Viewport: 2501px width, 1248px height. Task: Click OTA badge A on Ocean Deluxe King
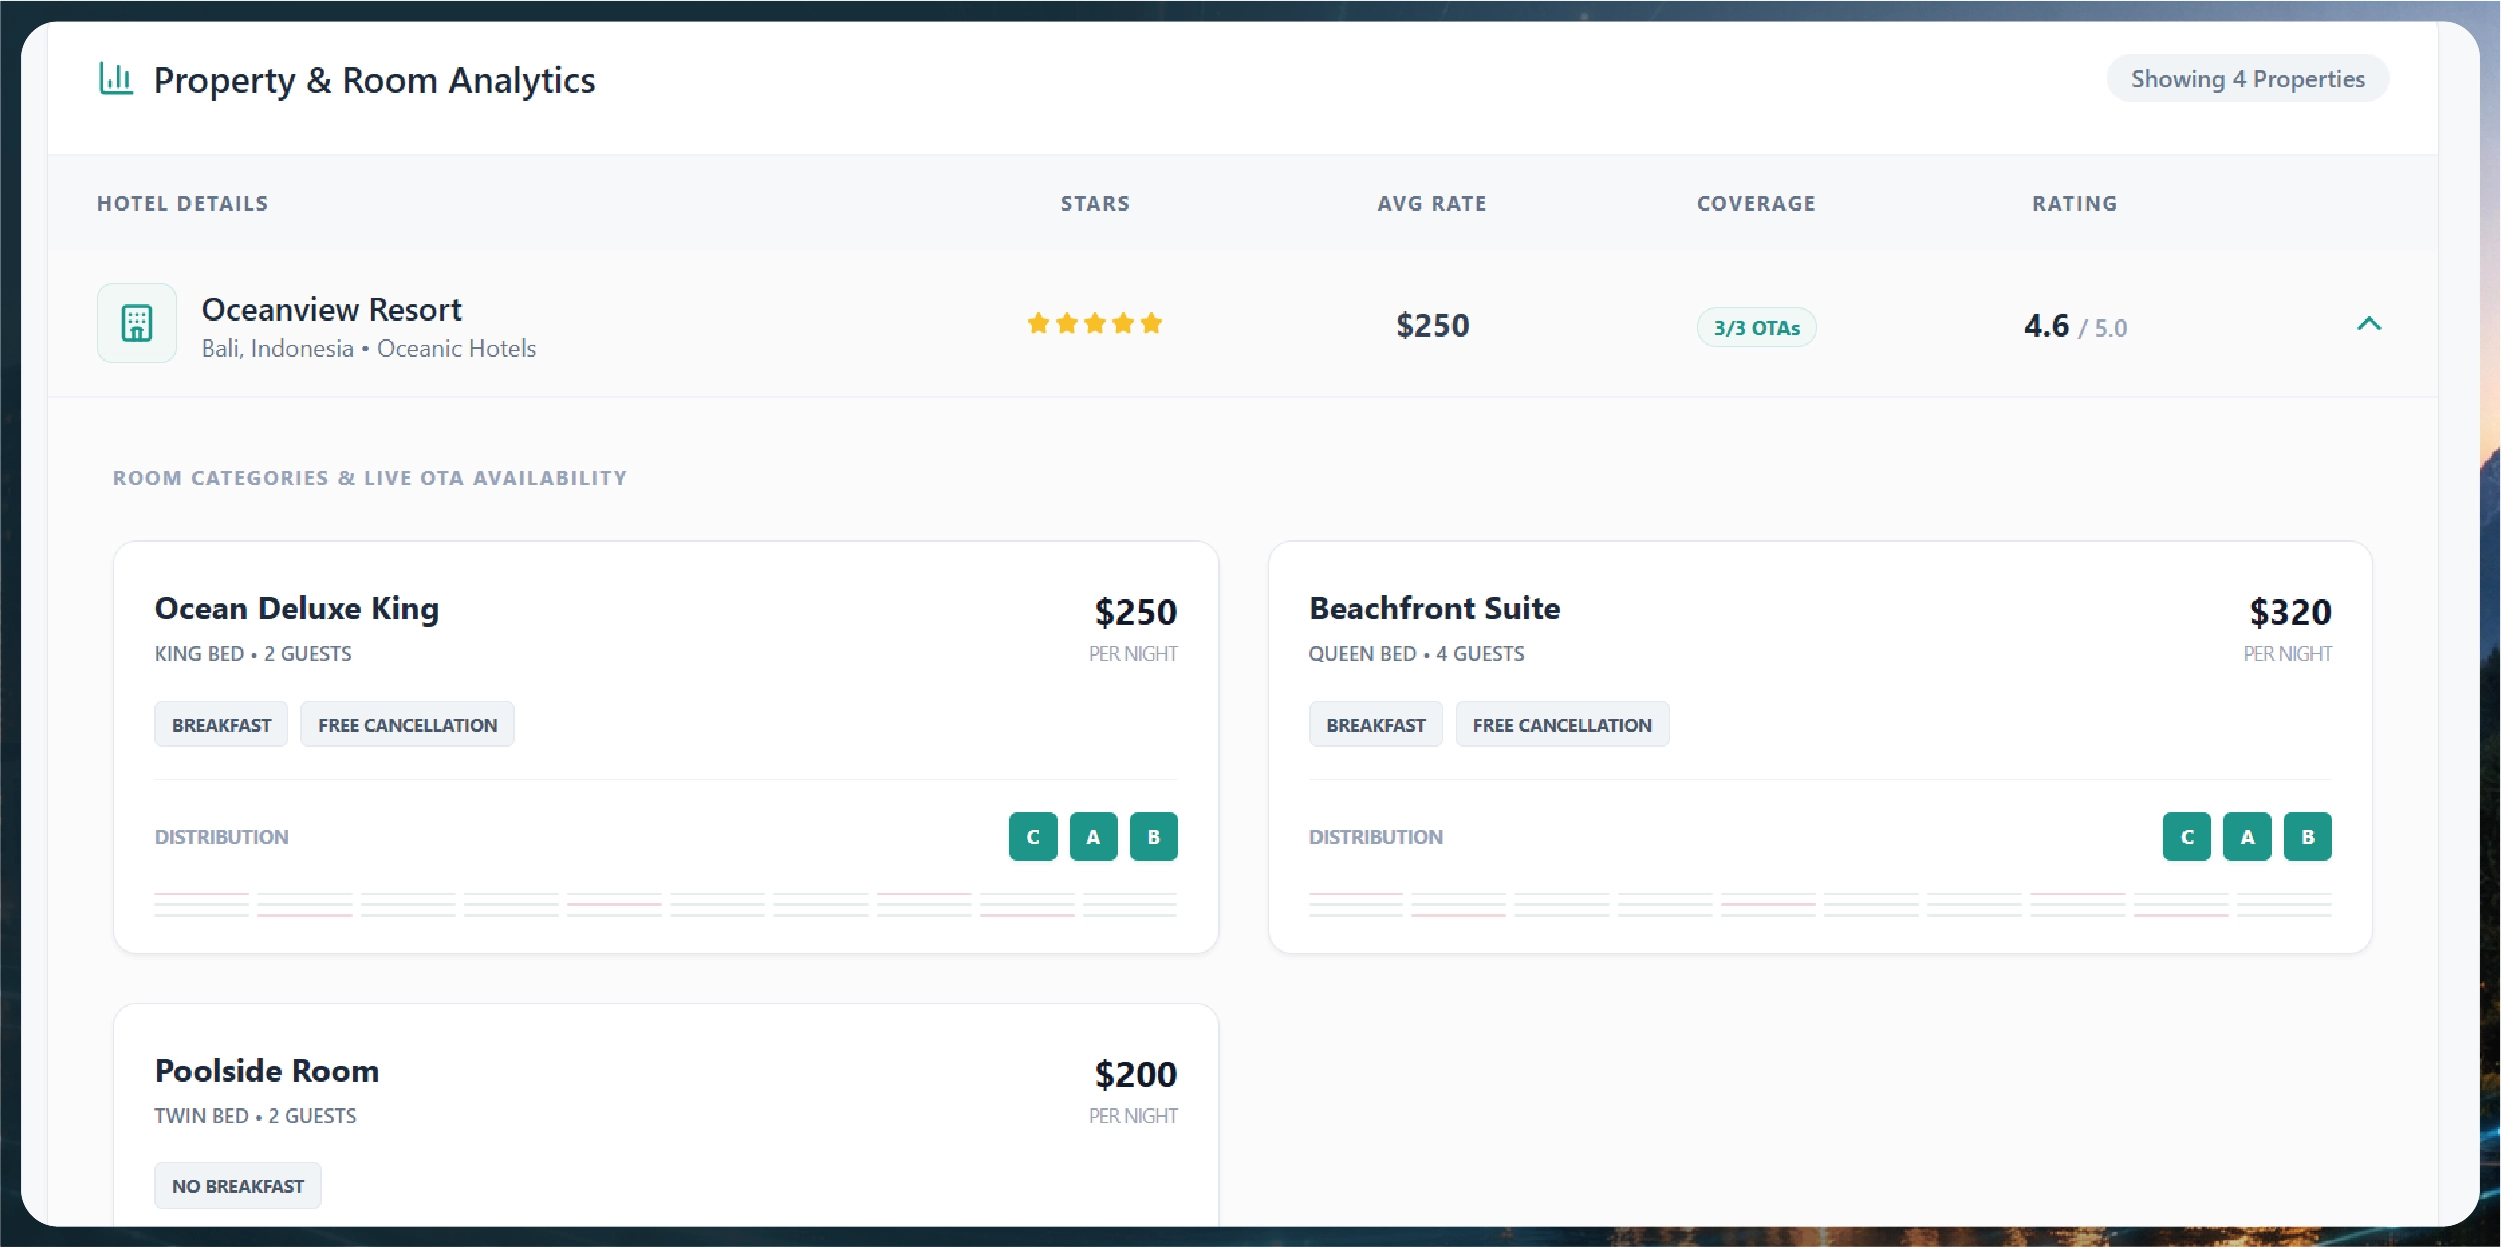point(1093,836)
